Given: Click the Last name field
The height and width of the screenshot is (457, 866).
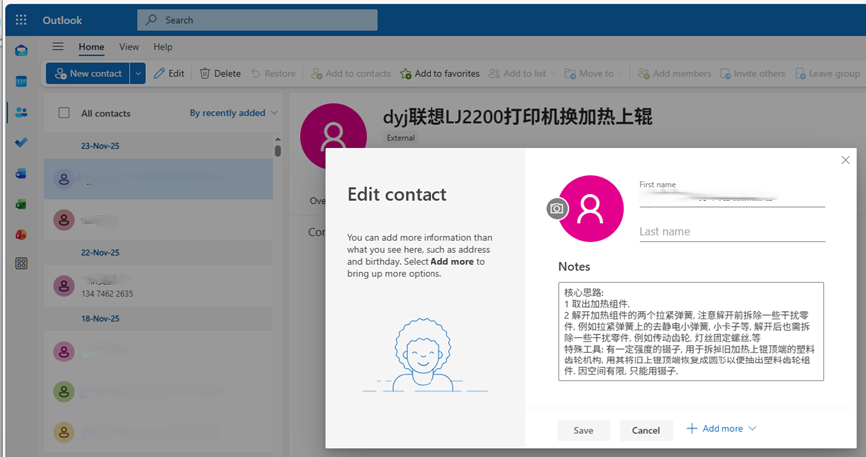Looking at the screenshot, I should pyautogui.click(x=732, y=232).
